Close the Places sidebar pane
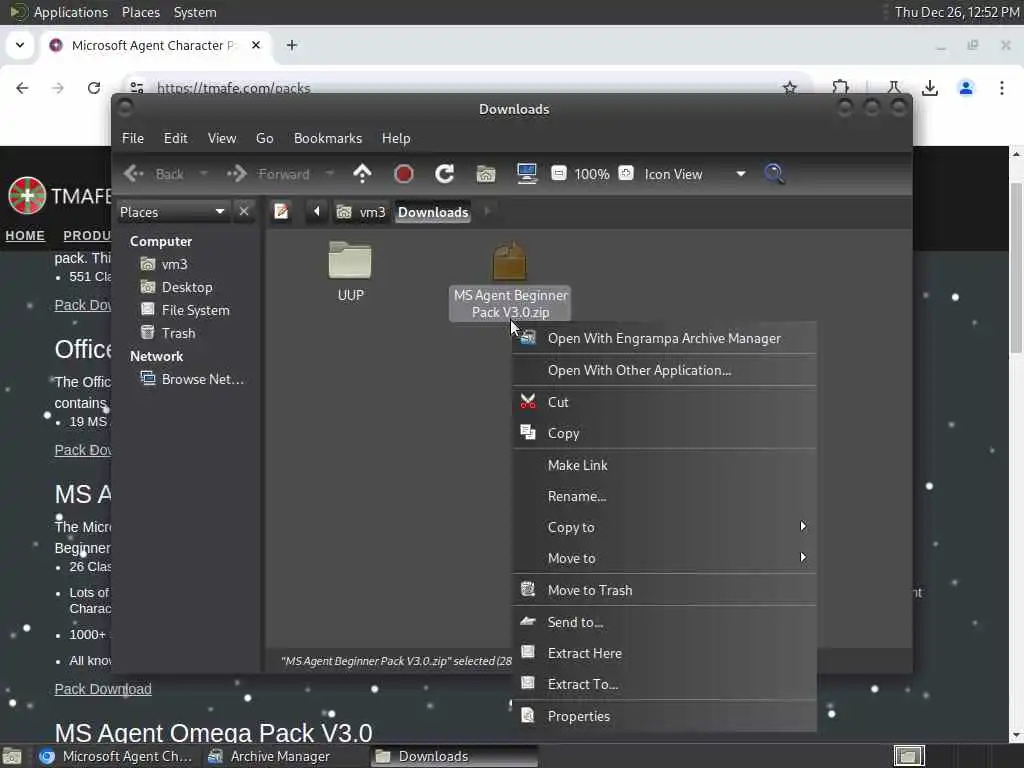The height and width of the screenshot is (768, 1024). click(244, 212)
